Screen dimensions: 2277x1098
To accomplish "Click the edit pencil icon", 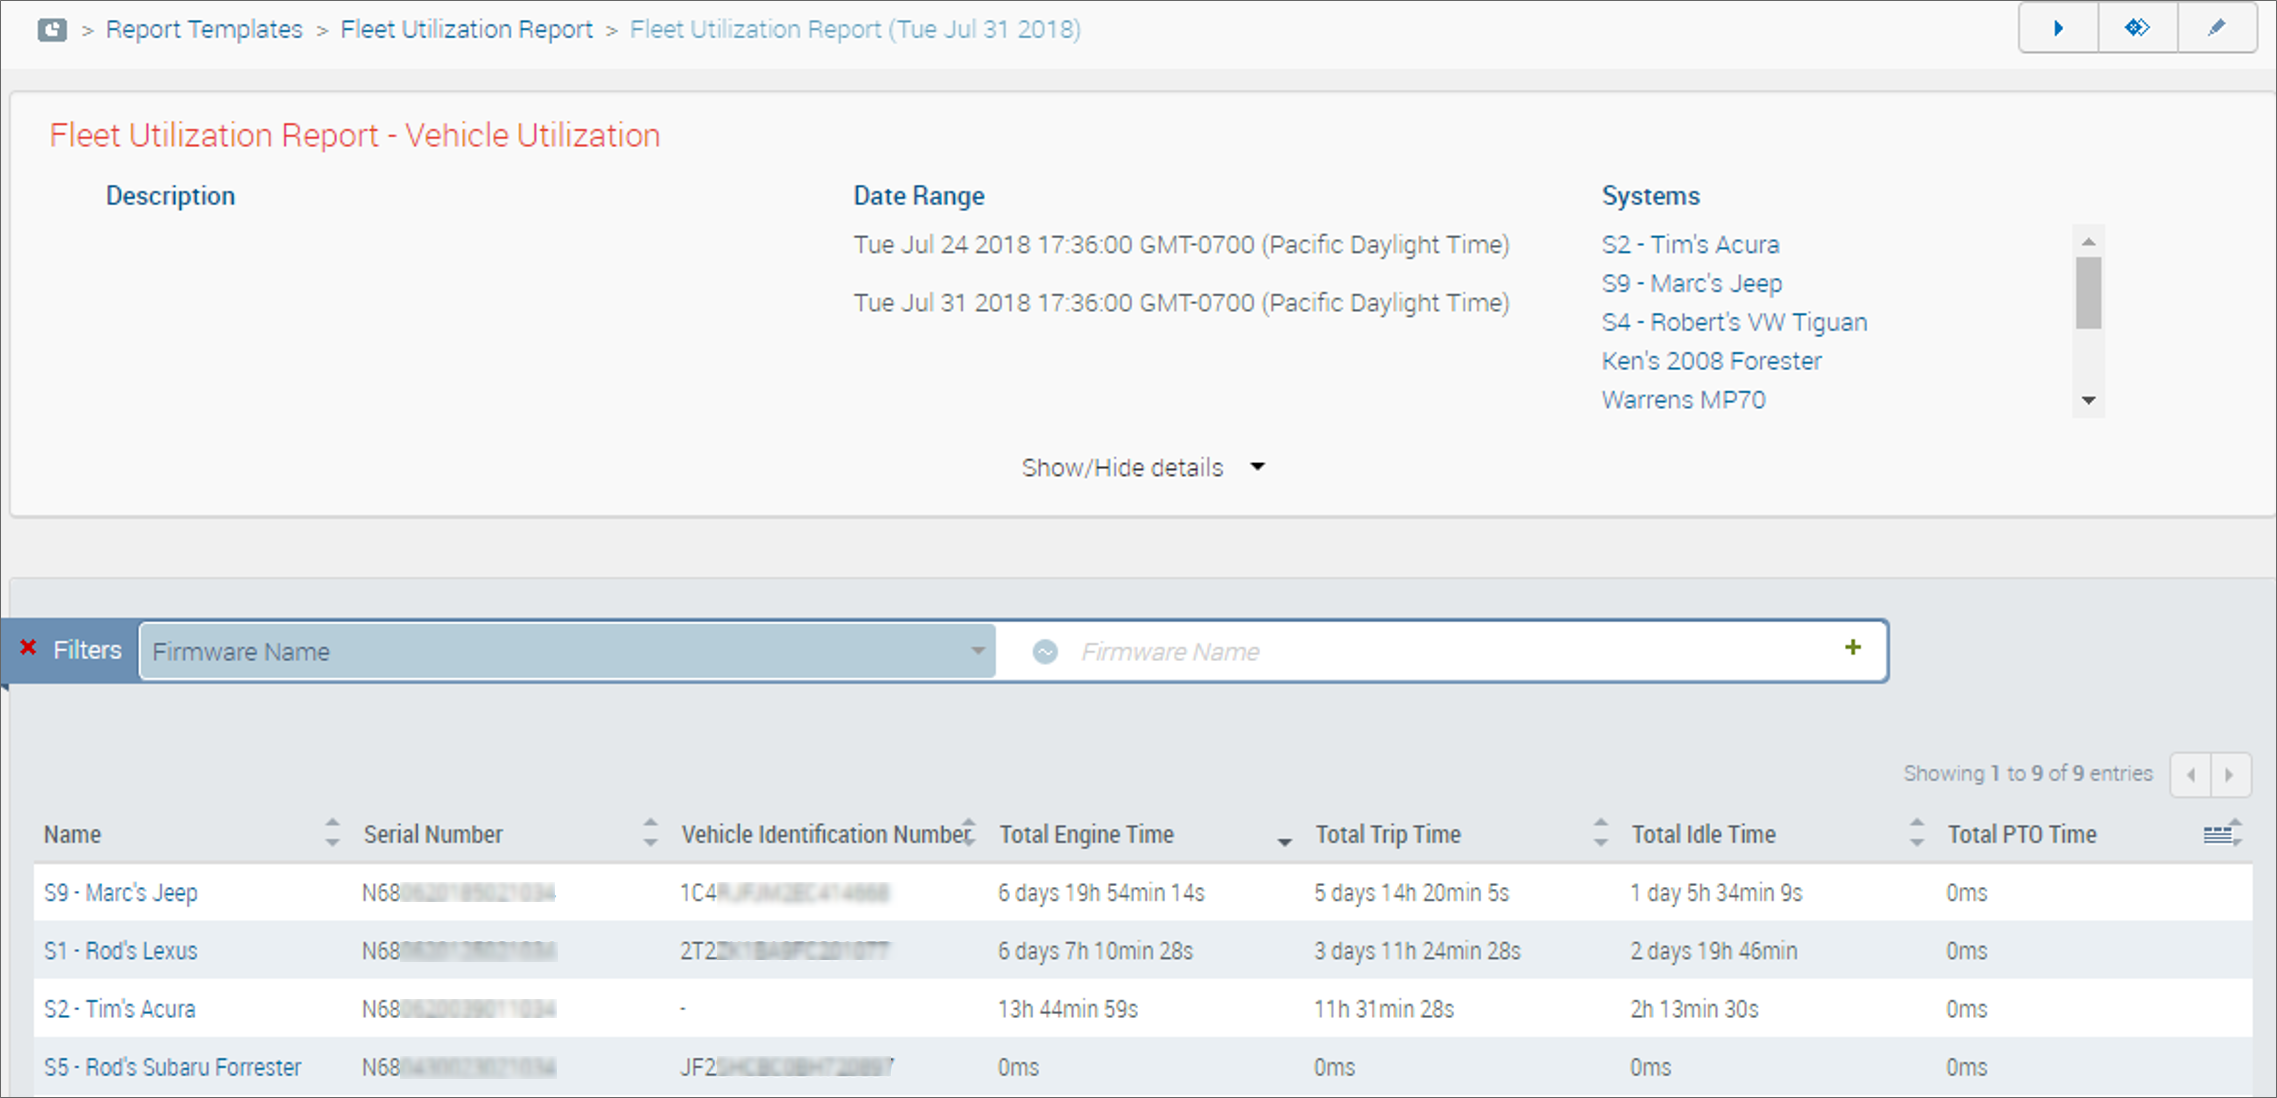I will tap(2216, 28).
